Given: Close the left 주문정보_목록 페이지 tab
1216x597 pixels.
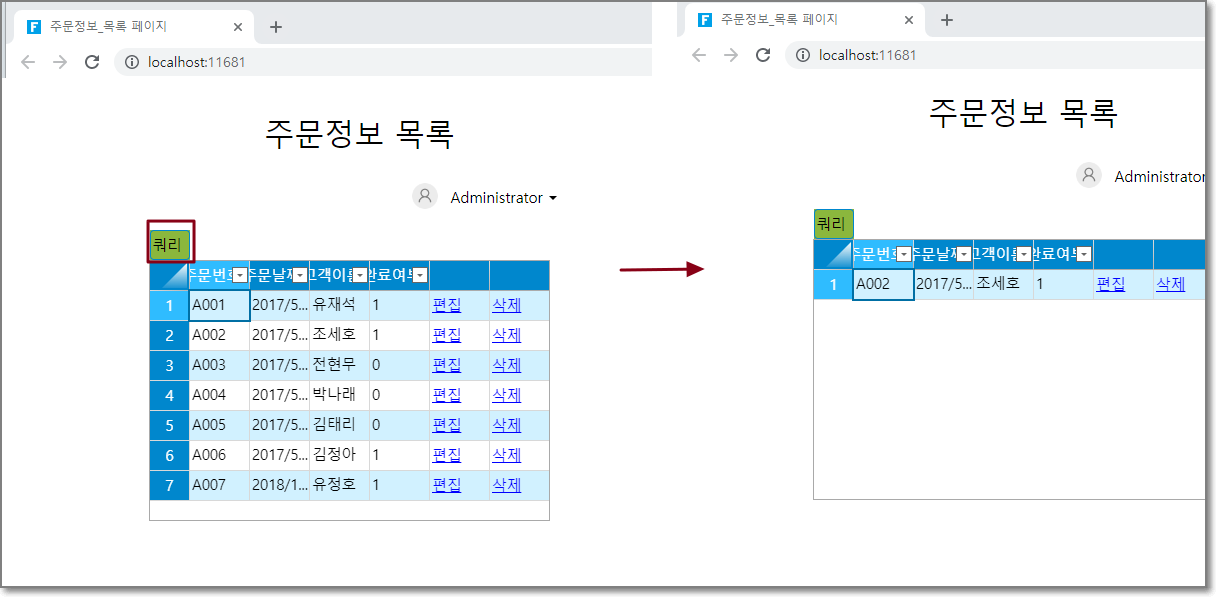Looking at the screenshot, I should [237, 27].
